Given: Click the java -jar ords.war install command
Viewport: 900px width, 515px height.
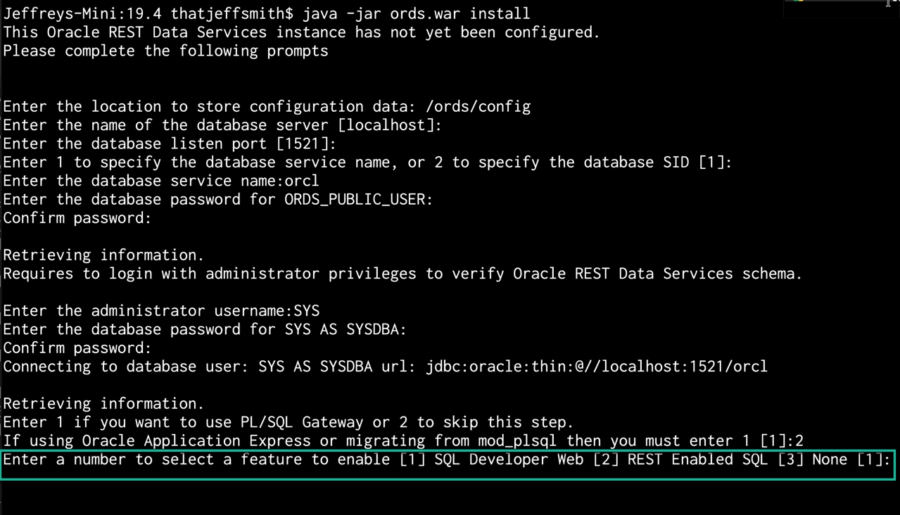Looking at the screenshot, I should coord(412,14).
